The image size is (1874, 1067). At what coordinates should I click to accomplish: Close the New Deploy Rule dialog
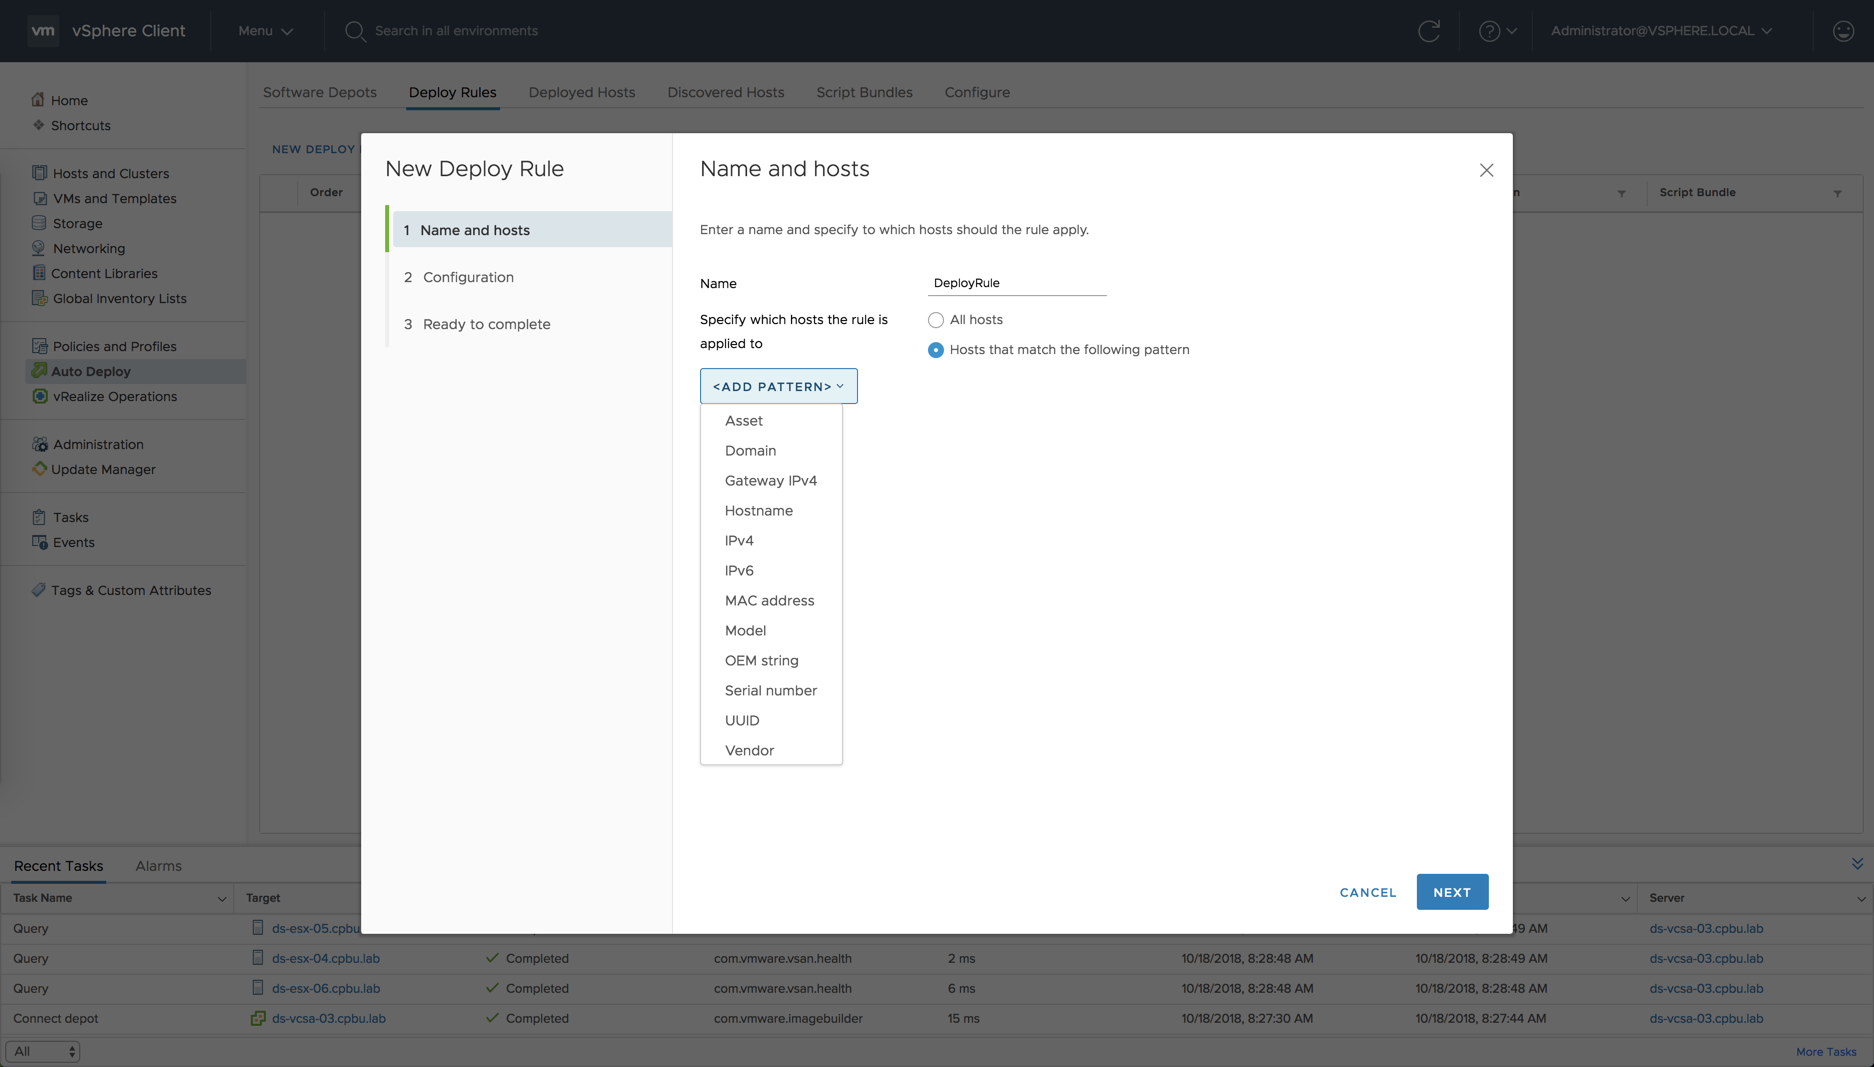point(1486,170)
